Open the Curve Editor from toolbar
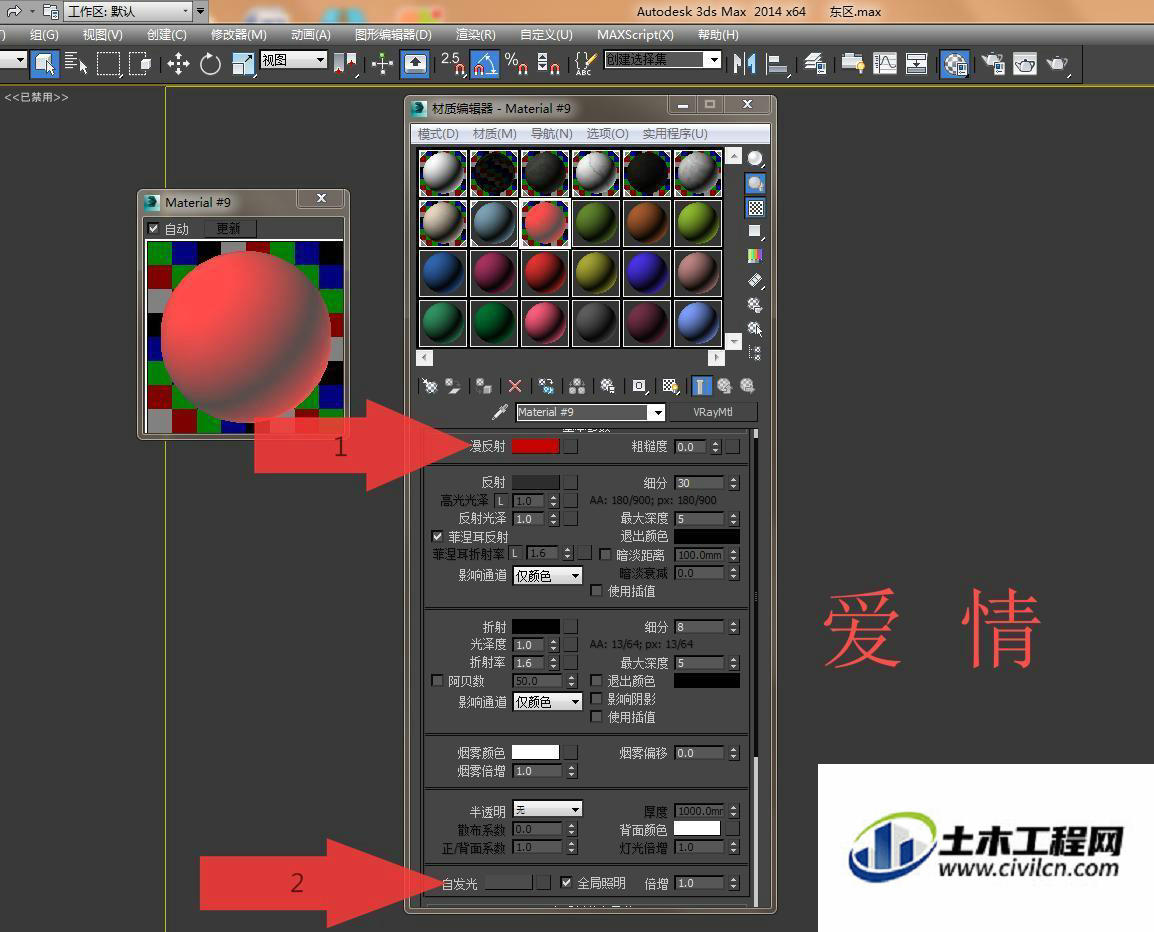The image size is (1154, 932). 885,64
